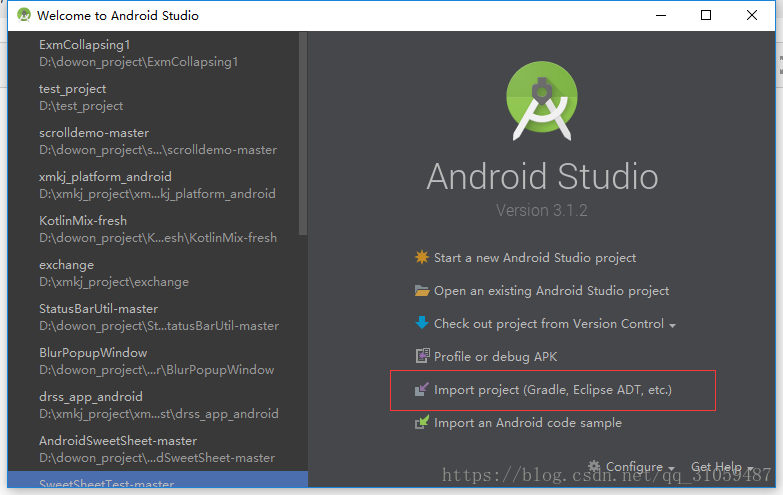
Task: Click the Import project arrow icon
Action: click(x=422, y=389)
